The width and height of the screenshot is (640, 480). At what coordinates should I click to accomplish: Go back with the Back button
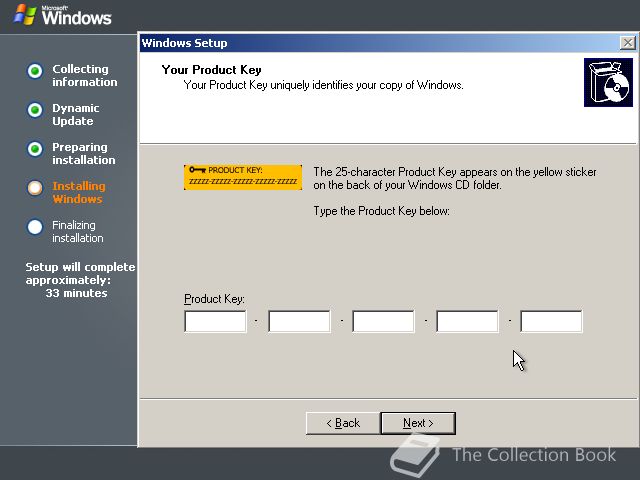343,423
